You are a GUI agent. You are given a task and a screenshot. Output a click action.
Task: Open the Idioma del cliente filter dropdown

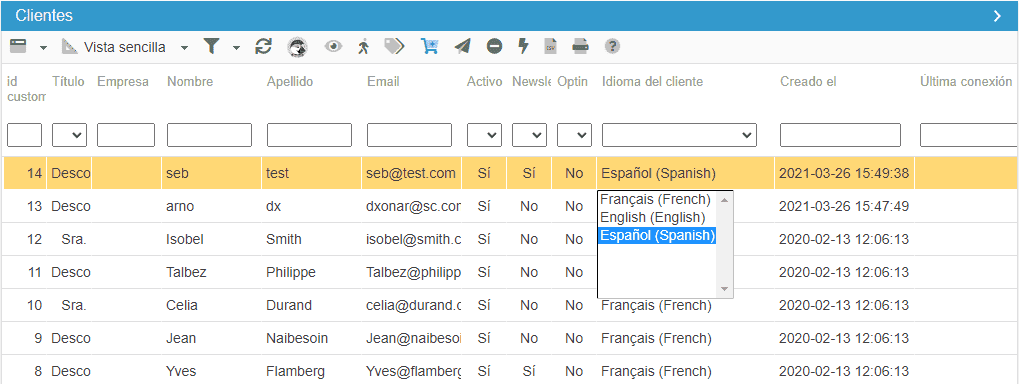tap(679, 135)
